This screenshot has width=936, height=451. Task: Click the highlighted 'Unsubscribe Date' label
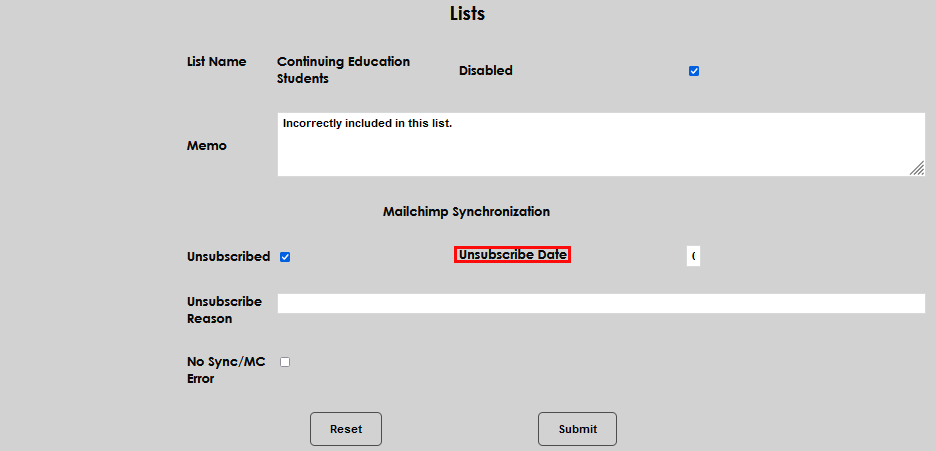(x=512, y=255)
